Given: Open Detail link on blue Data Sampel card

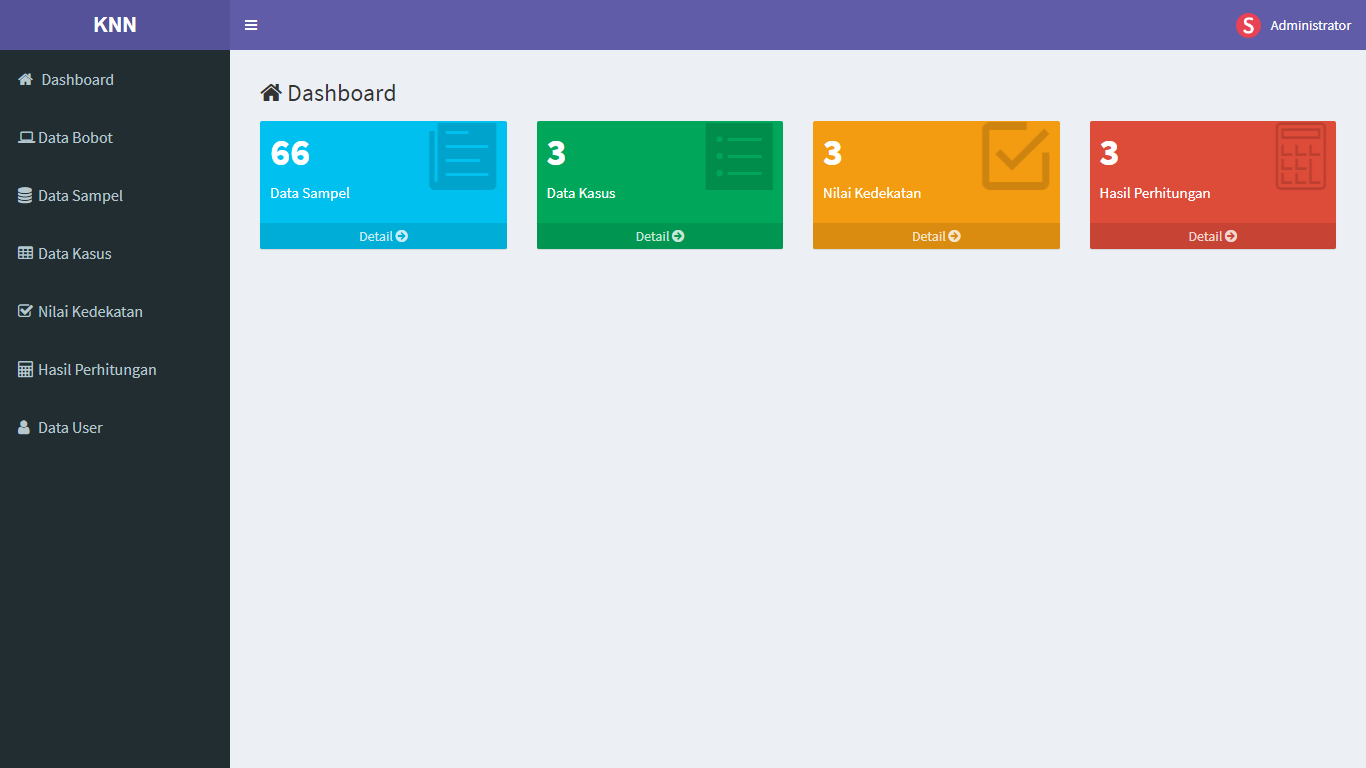Looking at the screenshot, I should click(x=383, y=236).
